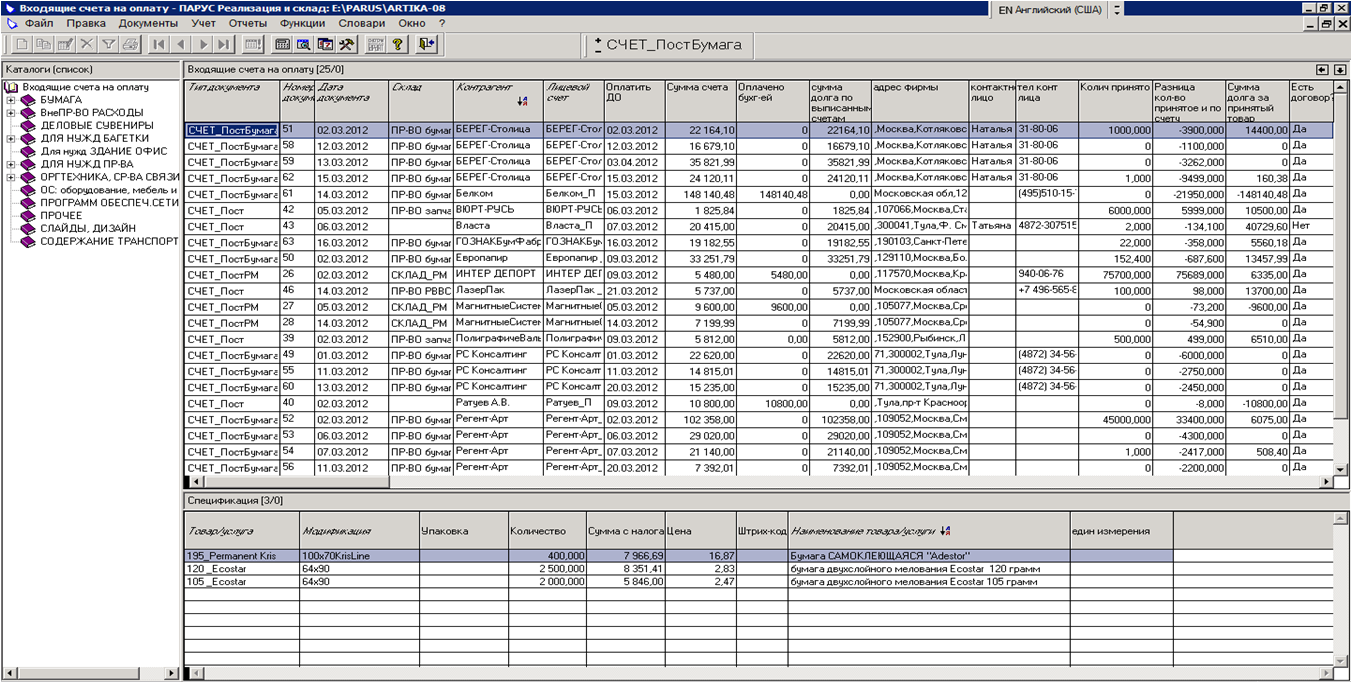Open the Документы menu
The width and height of the screenshot is (1352, 682).
click(x=148, y=22)
